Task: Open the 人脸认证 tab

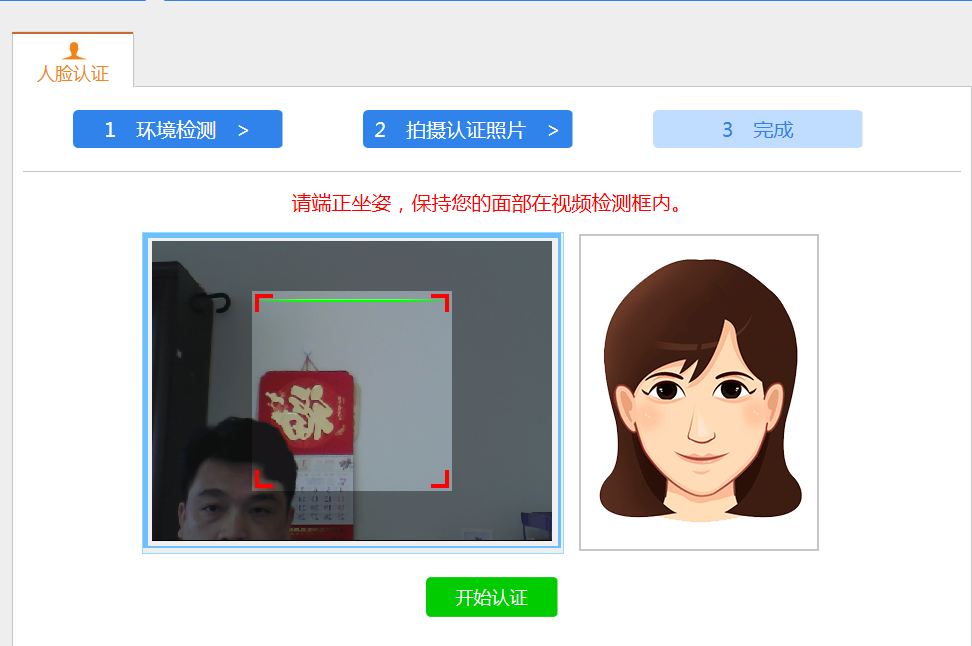Action: coord(72,74)
